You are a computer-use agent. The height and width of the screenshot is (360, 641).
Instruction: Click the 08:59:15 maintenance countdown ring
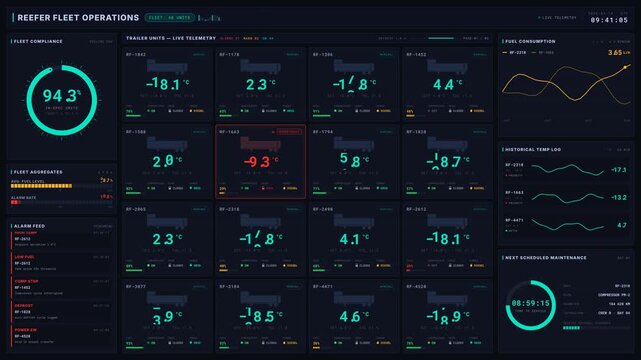click(531, 305)
